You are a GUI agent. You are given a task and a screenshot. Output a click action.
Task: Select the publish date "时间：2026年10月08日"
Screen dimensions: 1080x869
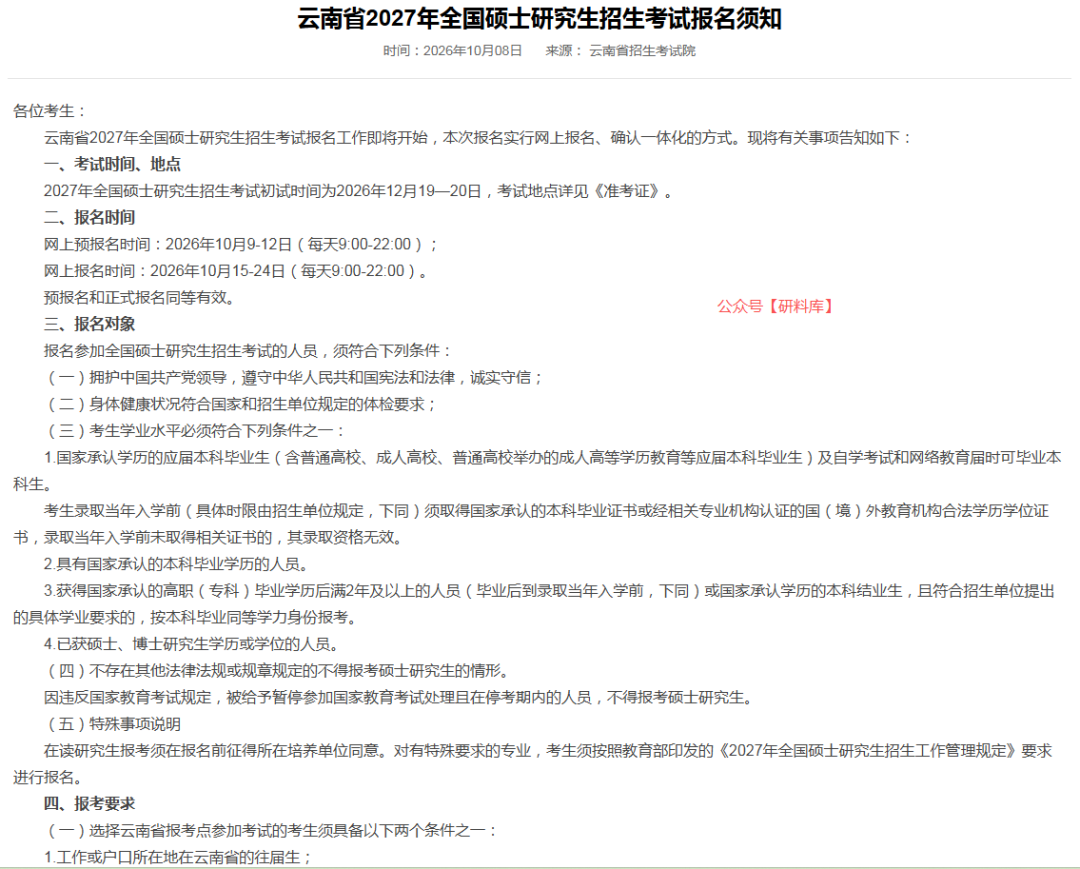coord(453,51)
